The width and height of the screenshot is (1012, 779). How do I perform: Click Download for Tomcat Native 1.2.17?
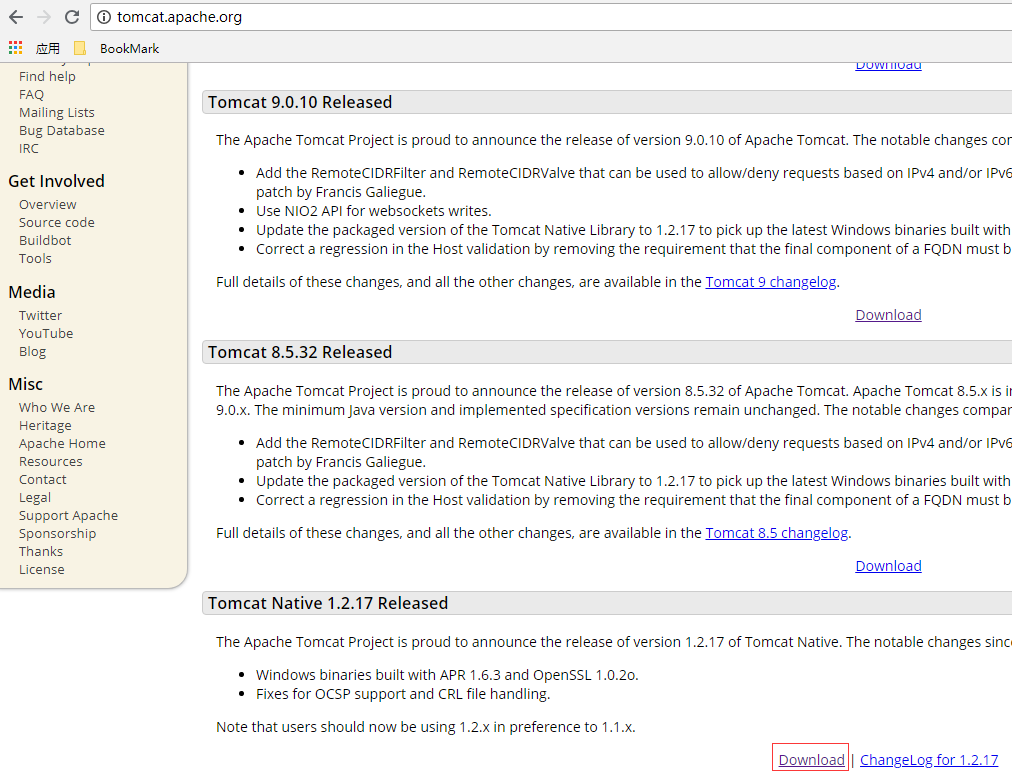coord(811,760)
